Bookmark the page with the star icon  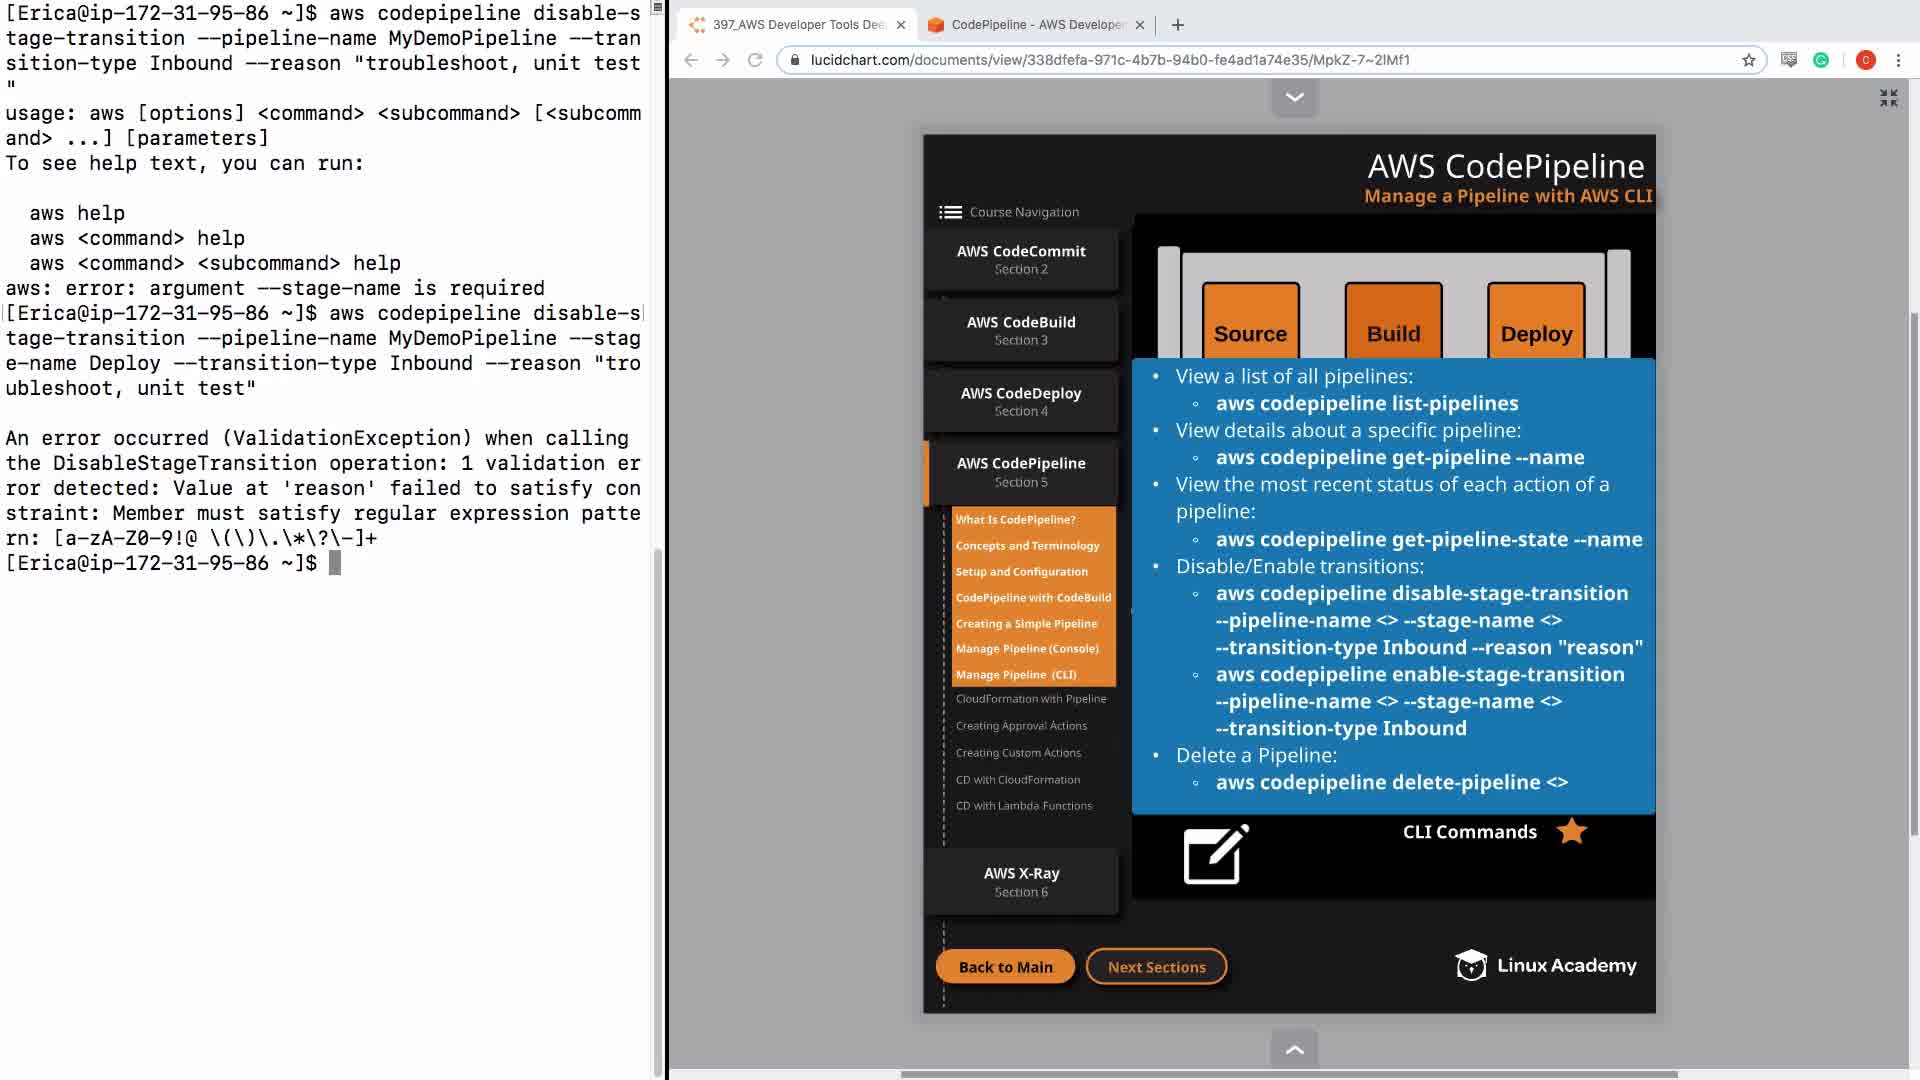(1748, 60)
